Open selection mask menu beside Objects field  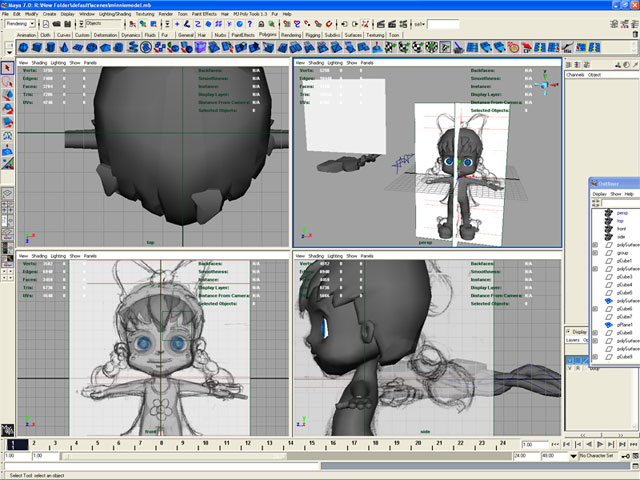pos(81,24)
